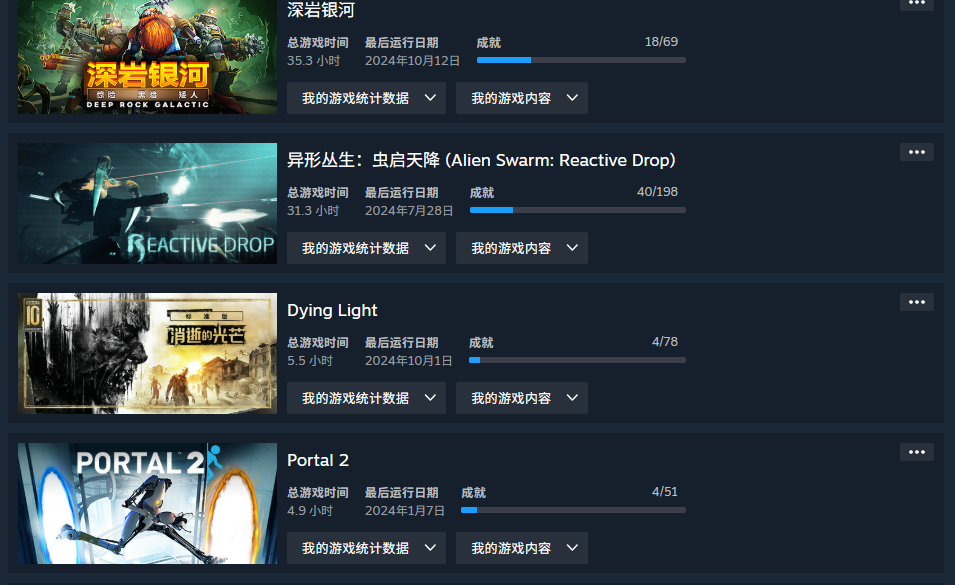Select the Portal 2 cover art
This screenshot has height=585, width=955.
[x=147, y=503]
